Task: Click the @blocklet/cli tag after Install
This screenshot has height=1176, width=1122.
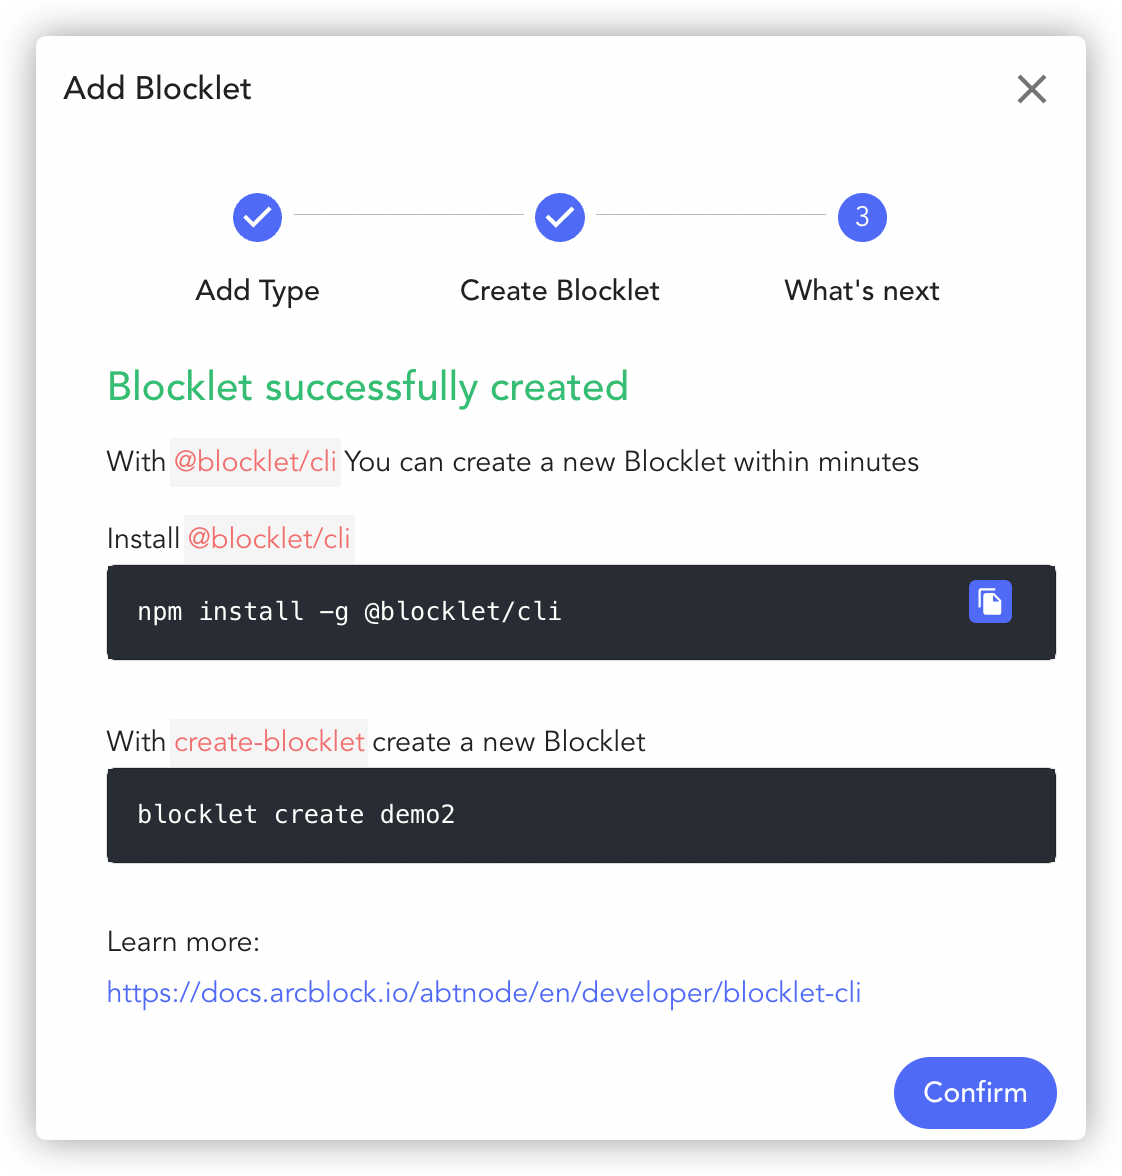Action: (x=269, y=539)
